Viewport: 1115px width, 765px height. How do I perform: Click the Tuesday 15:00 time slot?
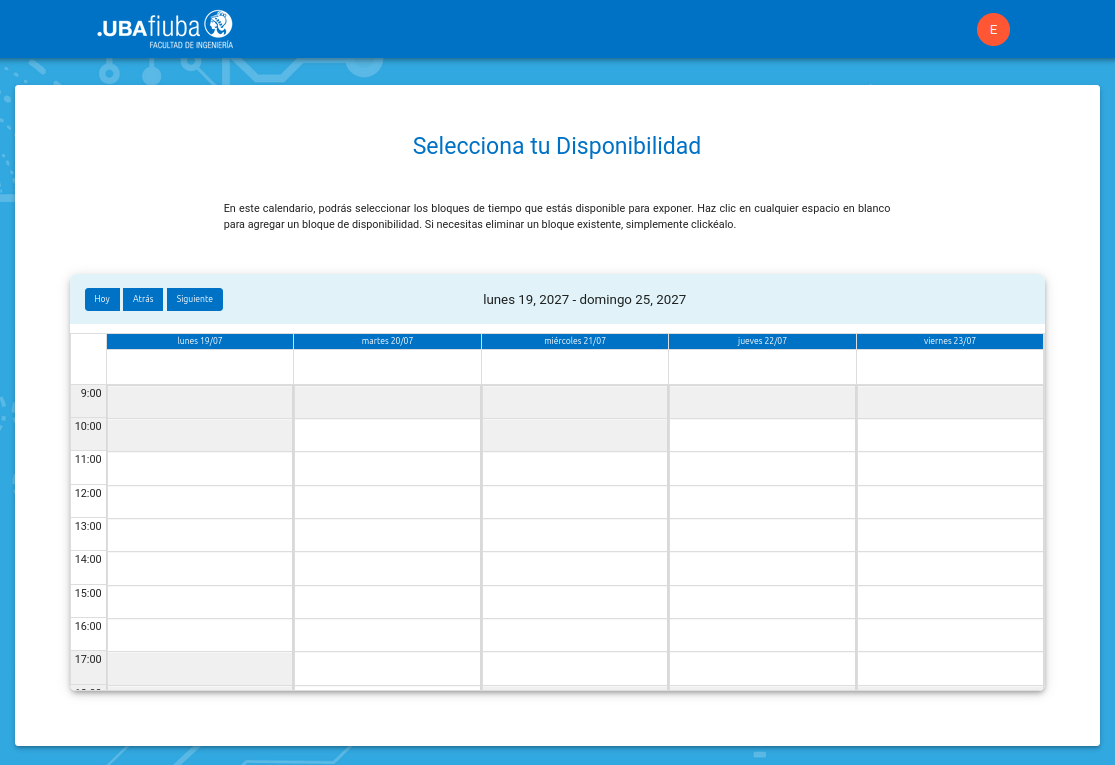coord(387,602)
